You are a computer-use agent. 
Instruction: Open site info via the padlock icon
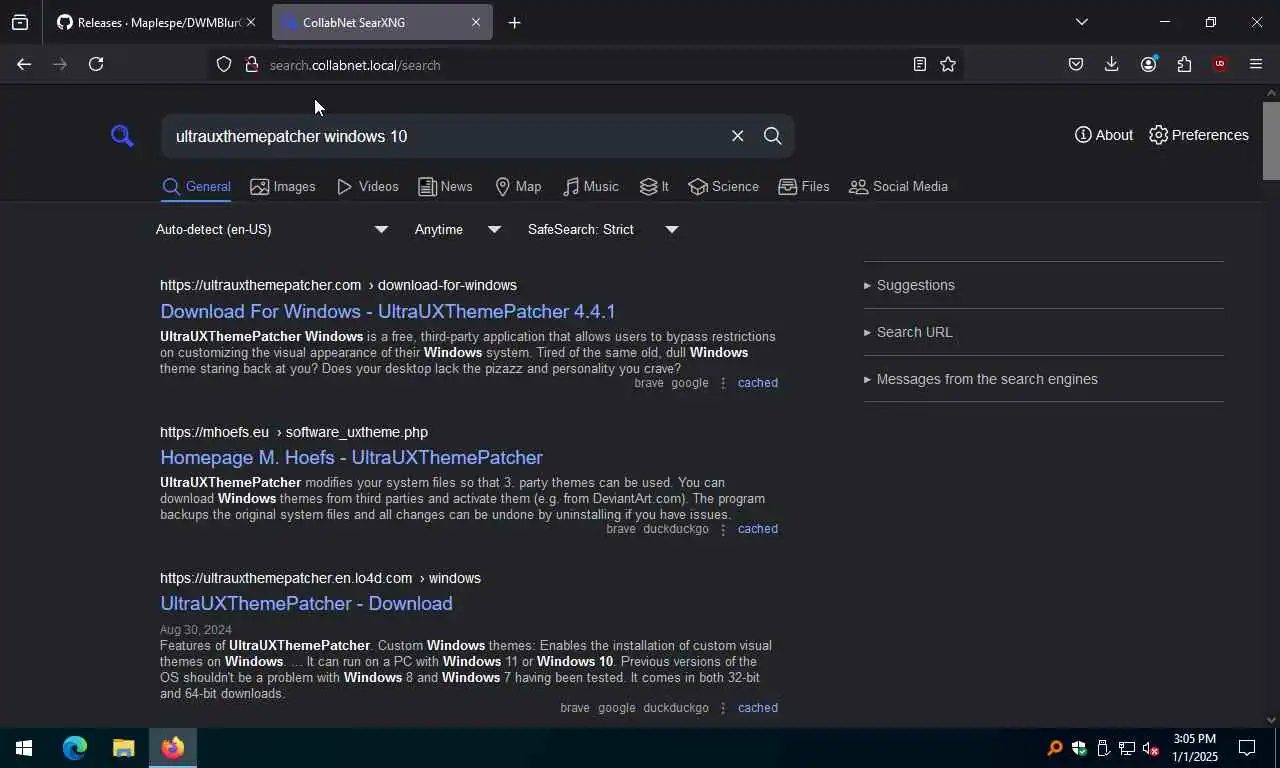point(250,64)
